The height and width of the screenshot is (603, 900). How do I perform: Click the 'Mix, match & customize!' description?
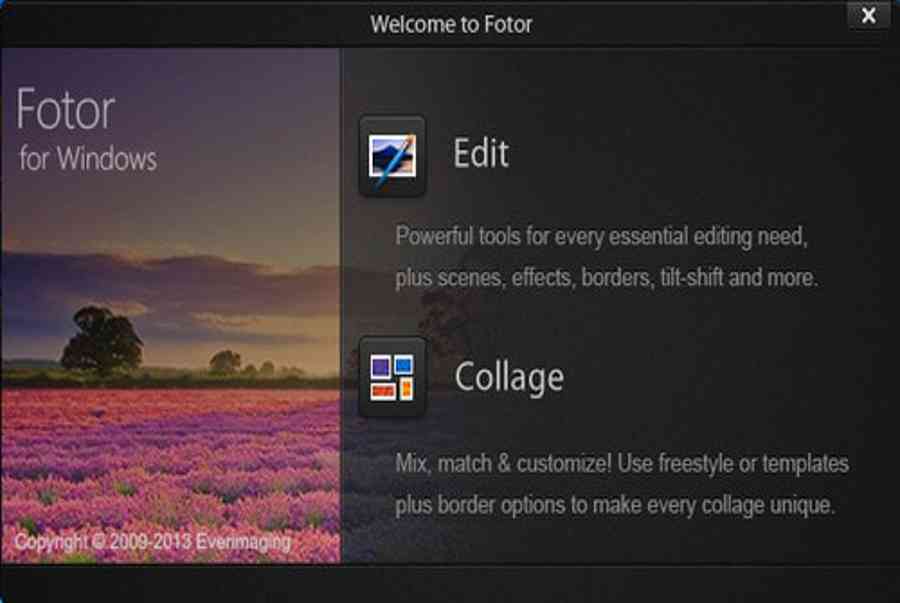(x=621, y=464)
